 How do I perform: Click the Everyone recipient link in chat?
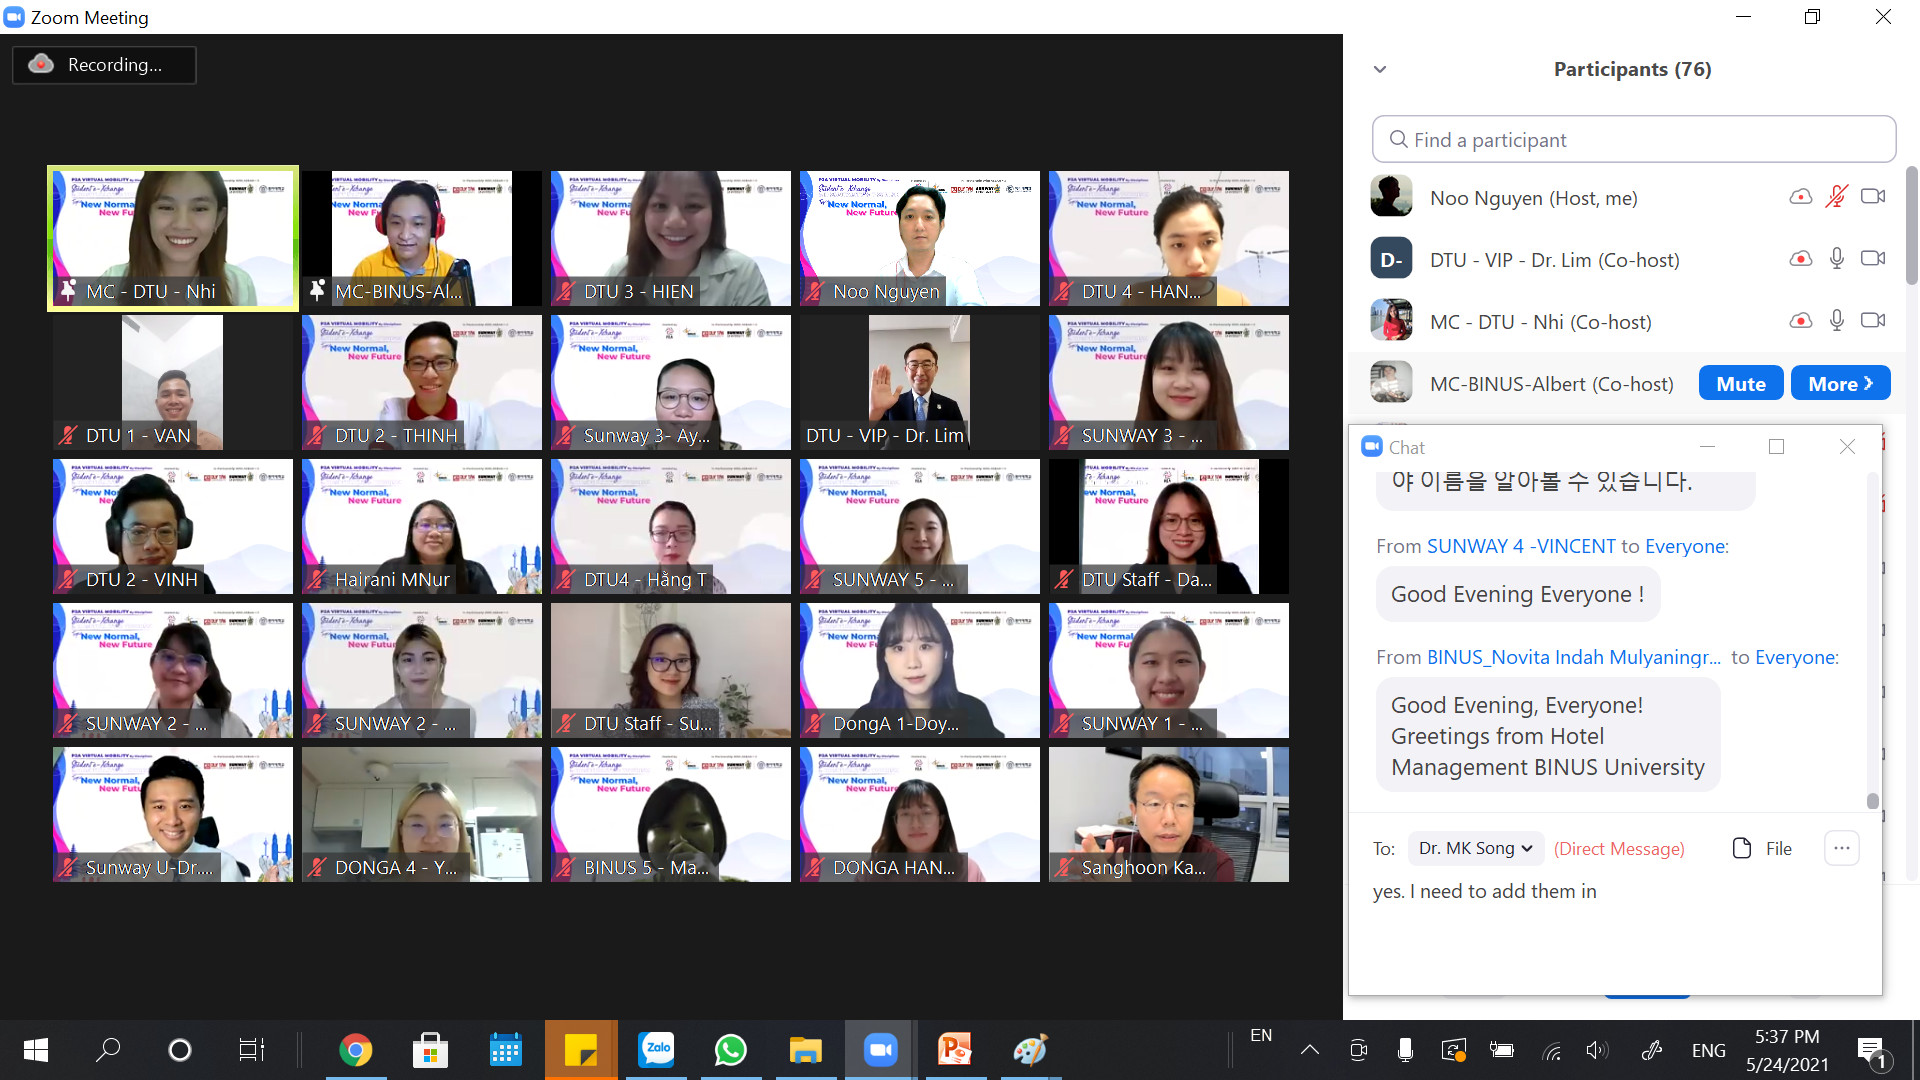click(x=1685, y=546)
